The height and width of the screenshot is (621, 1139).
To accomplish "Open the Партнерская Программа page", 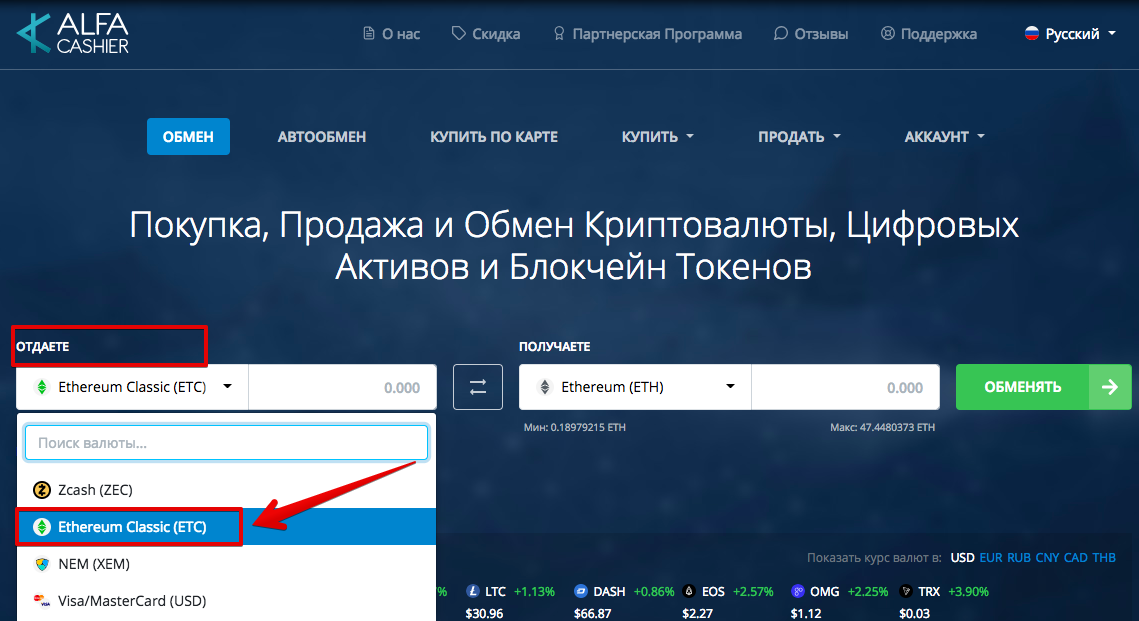I will tap(648, 33).
